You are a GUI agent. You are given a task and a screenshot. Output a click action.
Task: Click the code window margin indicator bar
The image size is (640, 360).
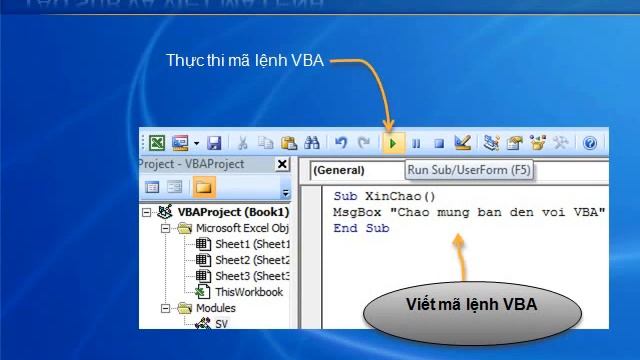(311, 257)
